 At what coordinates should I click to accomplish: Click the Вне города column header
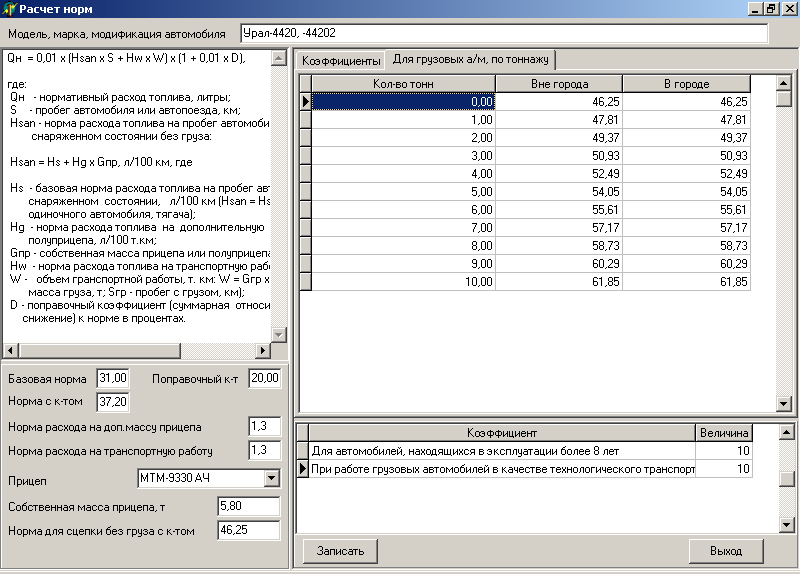tap(559, 84)
